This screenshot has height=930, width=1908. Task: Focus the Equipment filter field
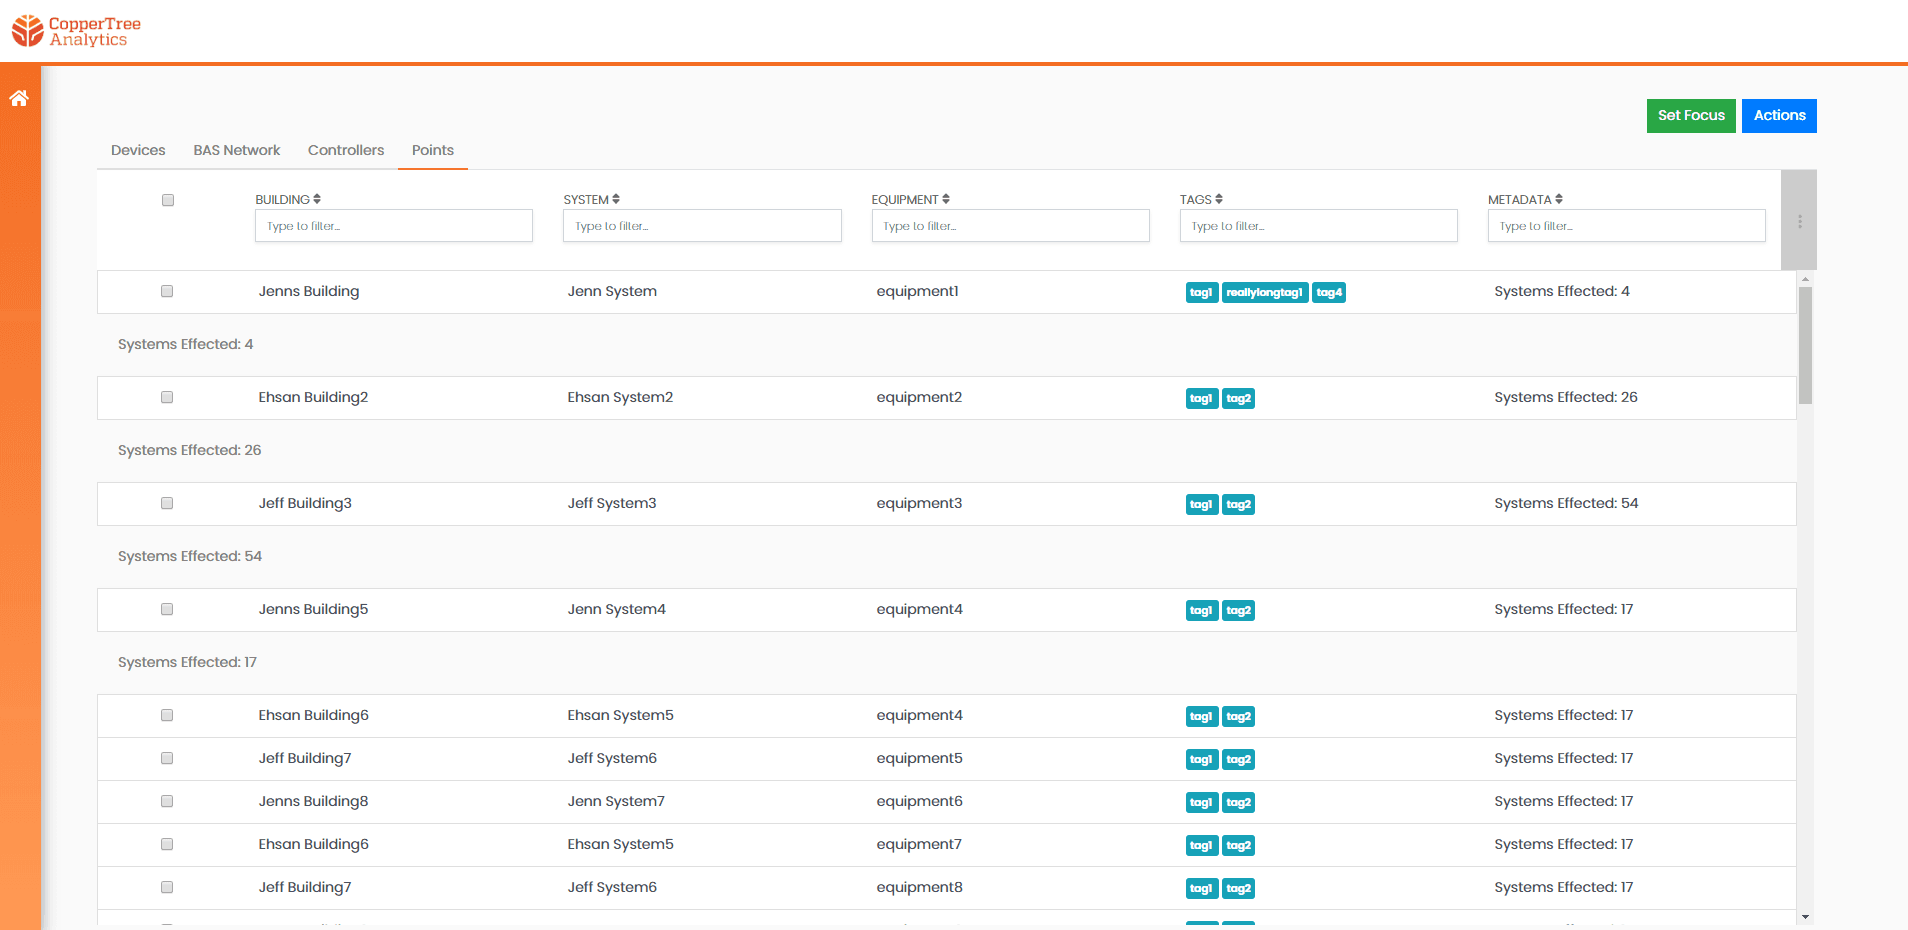1010,226
